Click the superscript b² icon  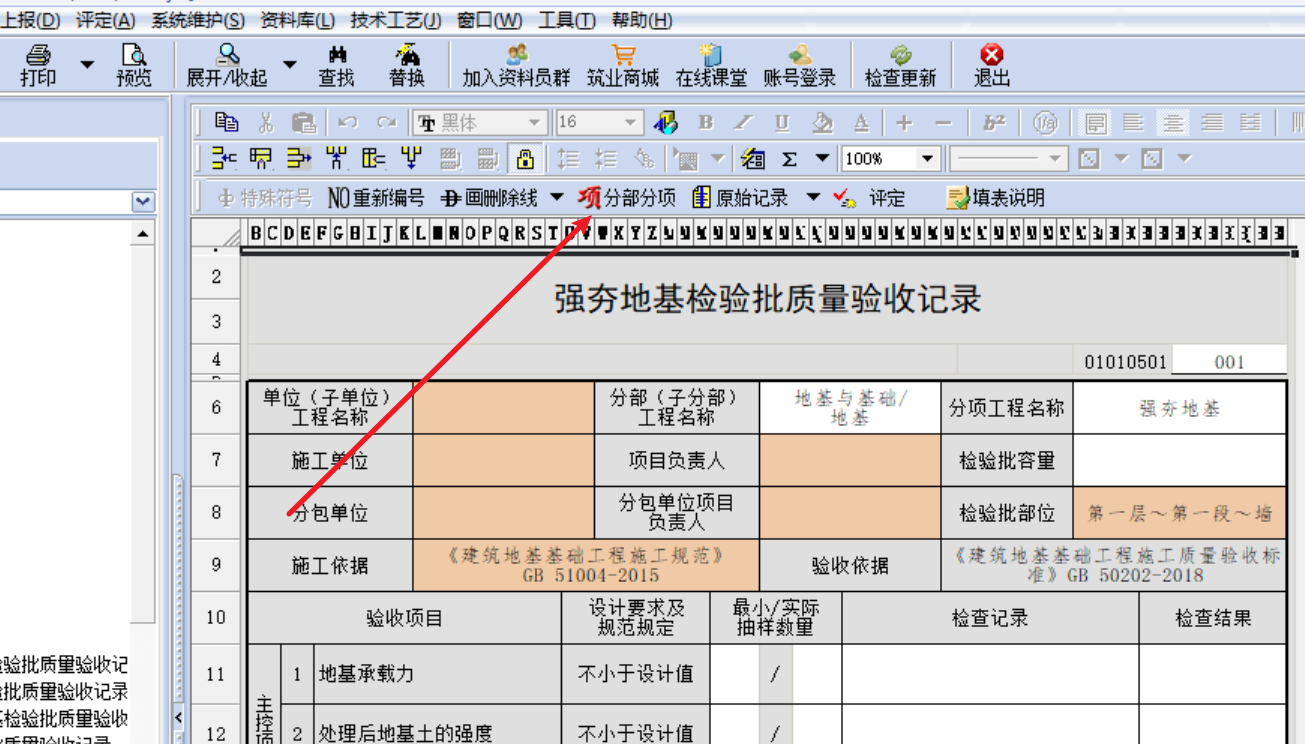(x=994, y=123)
